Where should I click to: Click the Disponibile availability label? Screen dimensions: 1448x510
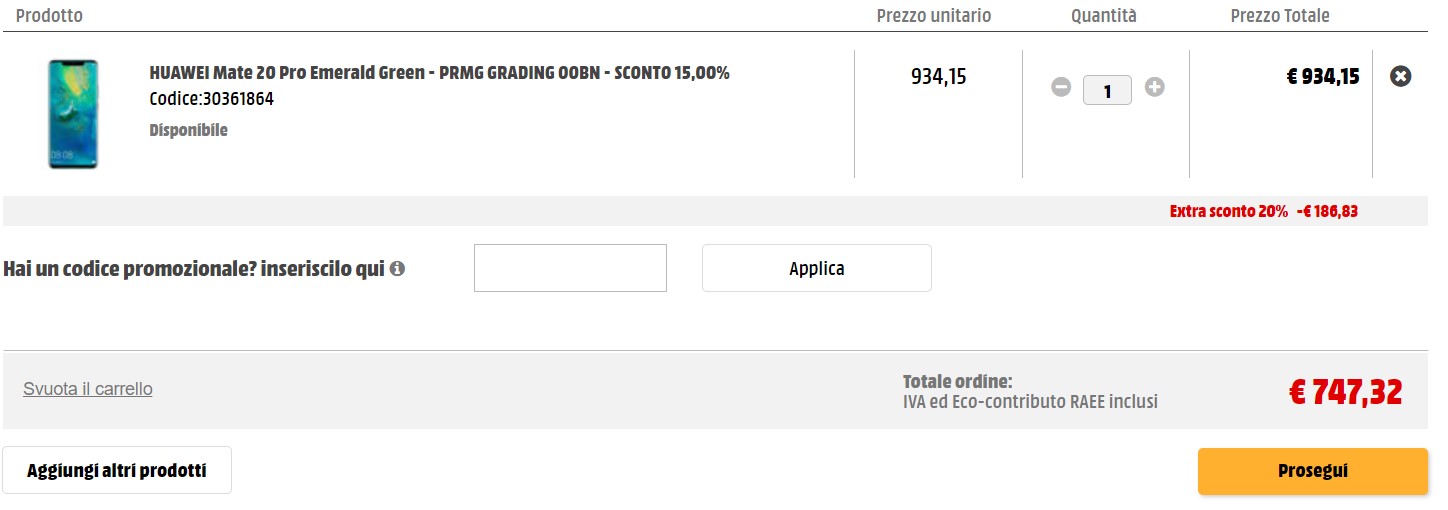pos(188,130)
